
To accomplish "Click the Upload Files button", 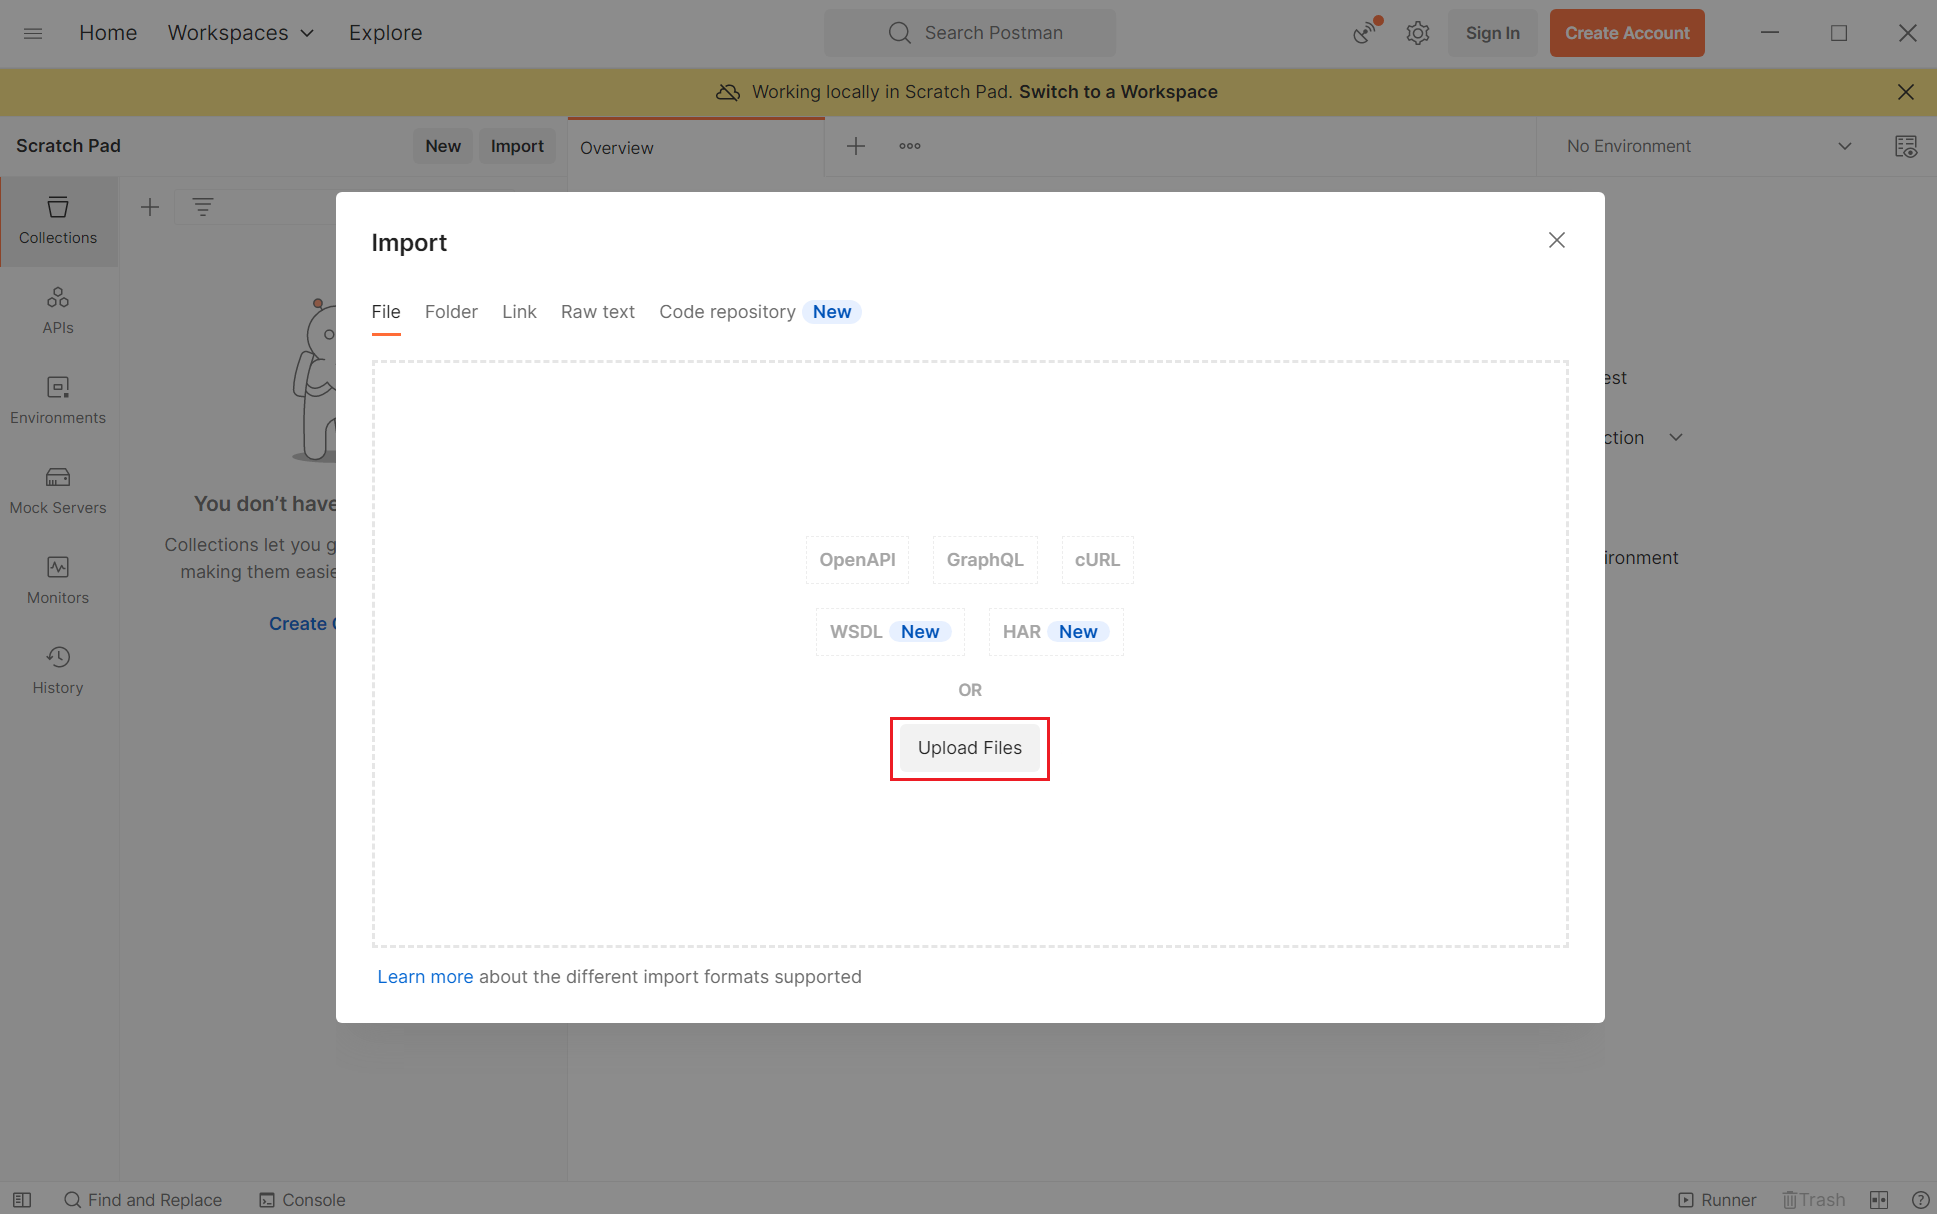I will (970, 748).
